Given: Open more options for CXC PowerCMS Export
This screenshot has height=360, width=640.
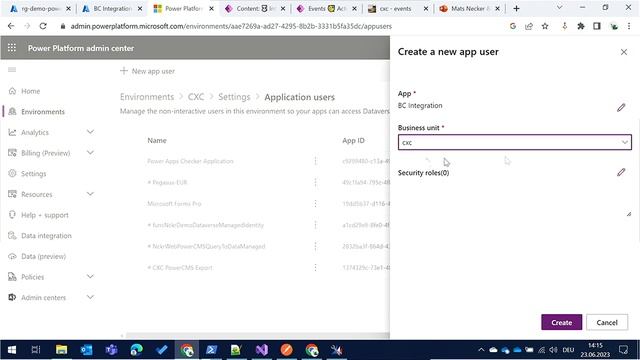Looking at the screenshot, I should point(315,267).
